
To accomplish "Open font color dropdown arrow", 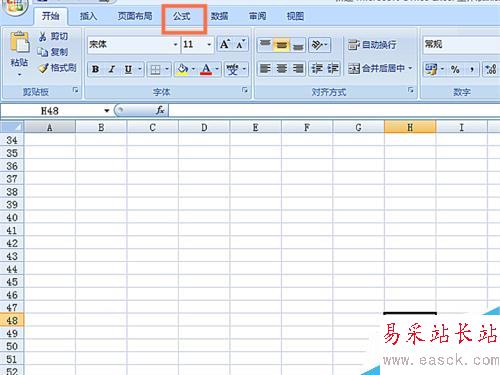I will [217, 70].
